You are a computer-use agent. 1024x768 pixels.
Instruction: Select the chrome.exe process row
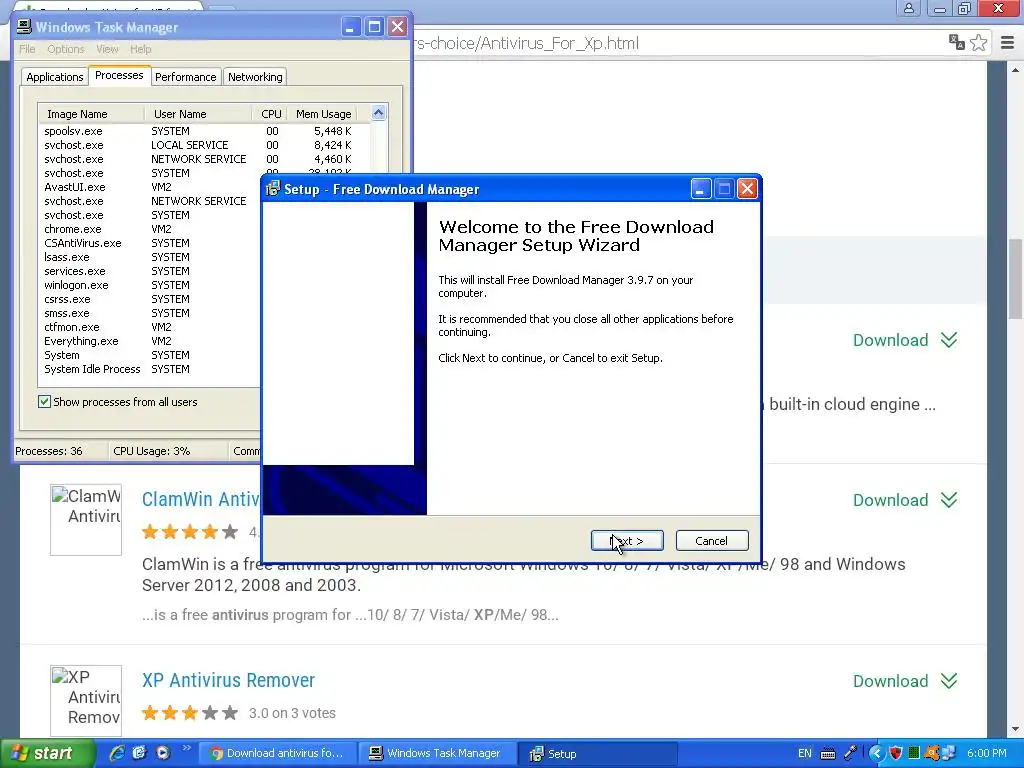point(150,229)
